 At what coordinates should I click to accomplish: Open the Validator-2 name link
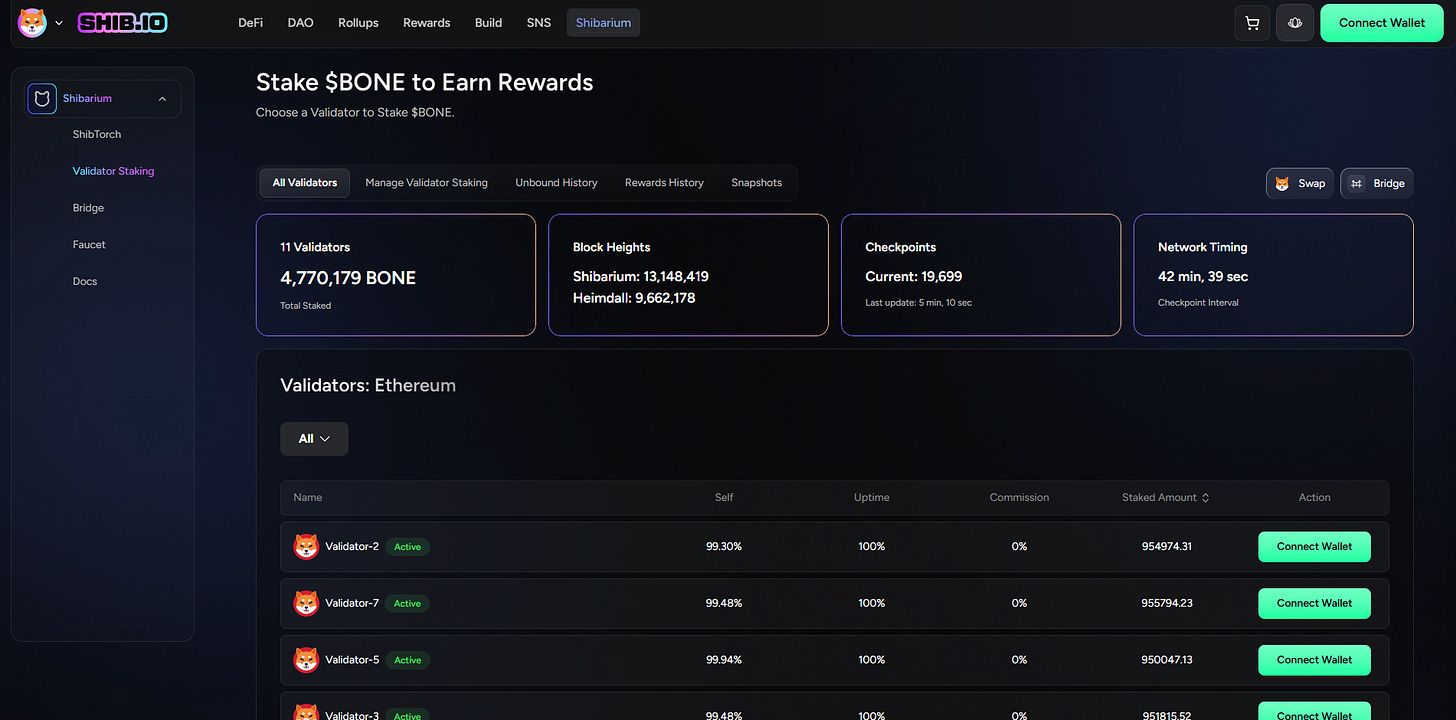pyautogui.click(x=352, y=547)
